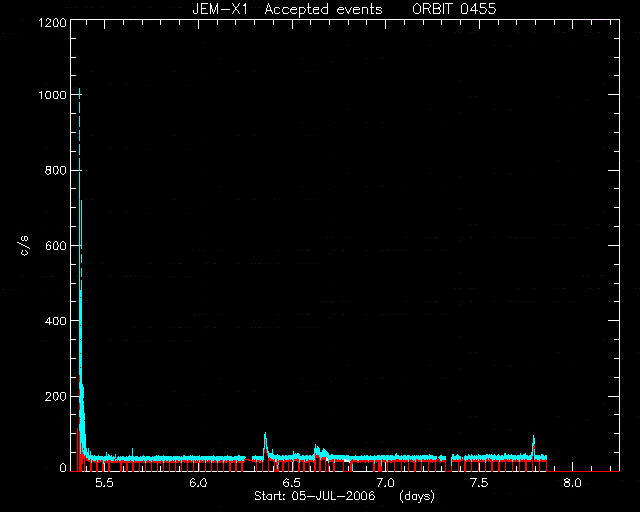
Task: Click the 1000 tick label on the y-axis
Action: (52, 95)
